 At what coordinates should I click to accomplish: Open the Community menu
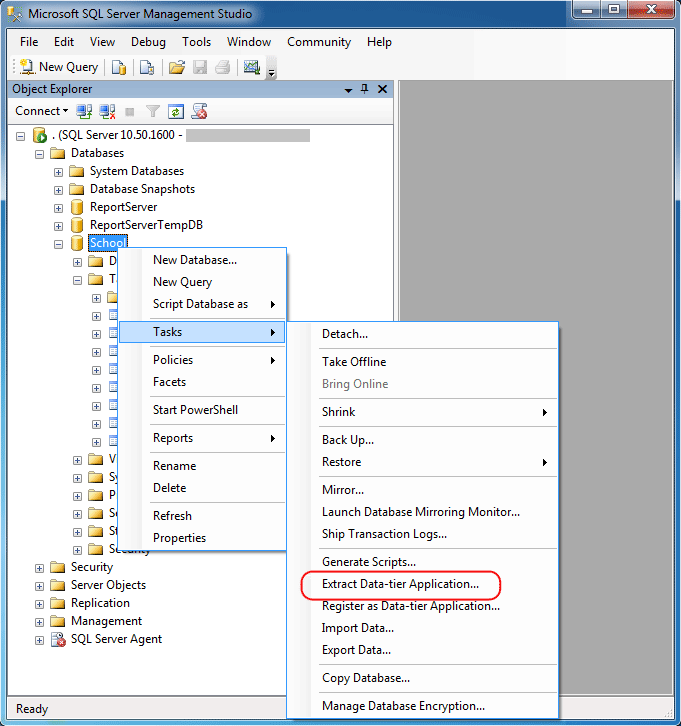coord(319,42)
